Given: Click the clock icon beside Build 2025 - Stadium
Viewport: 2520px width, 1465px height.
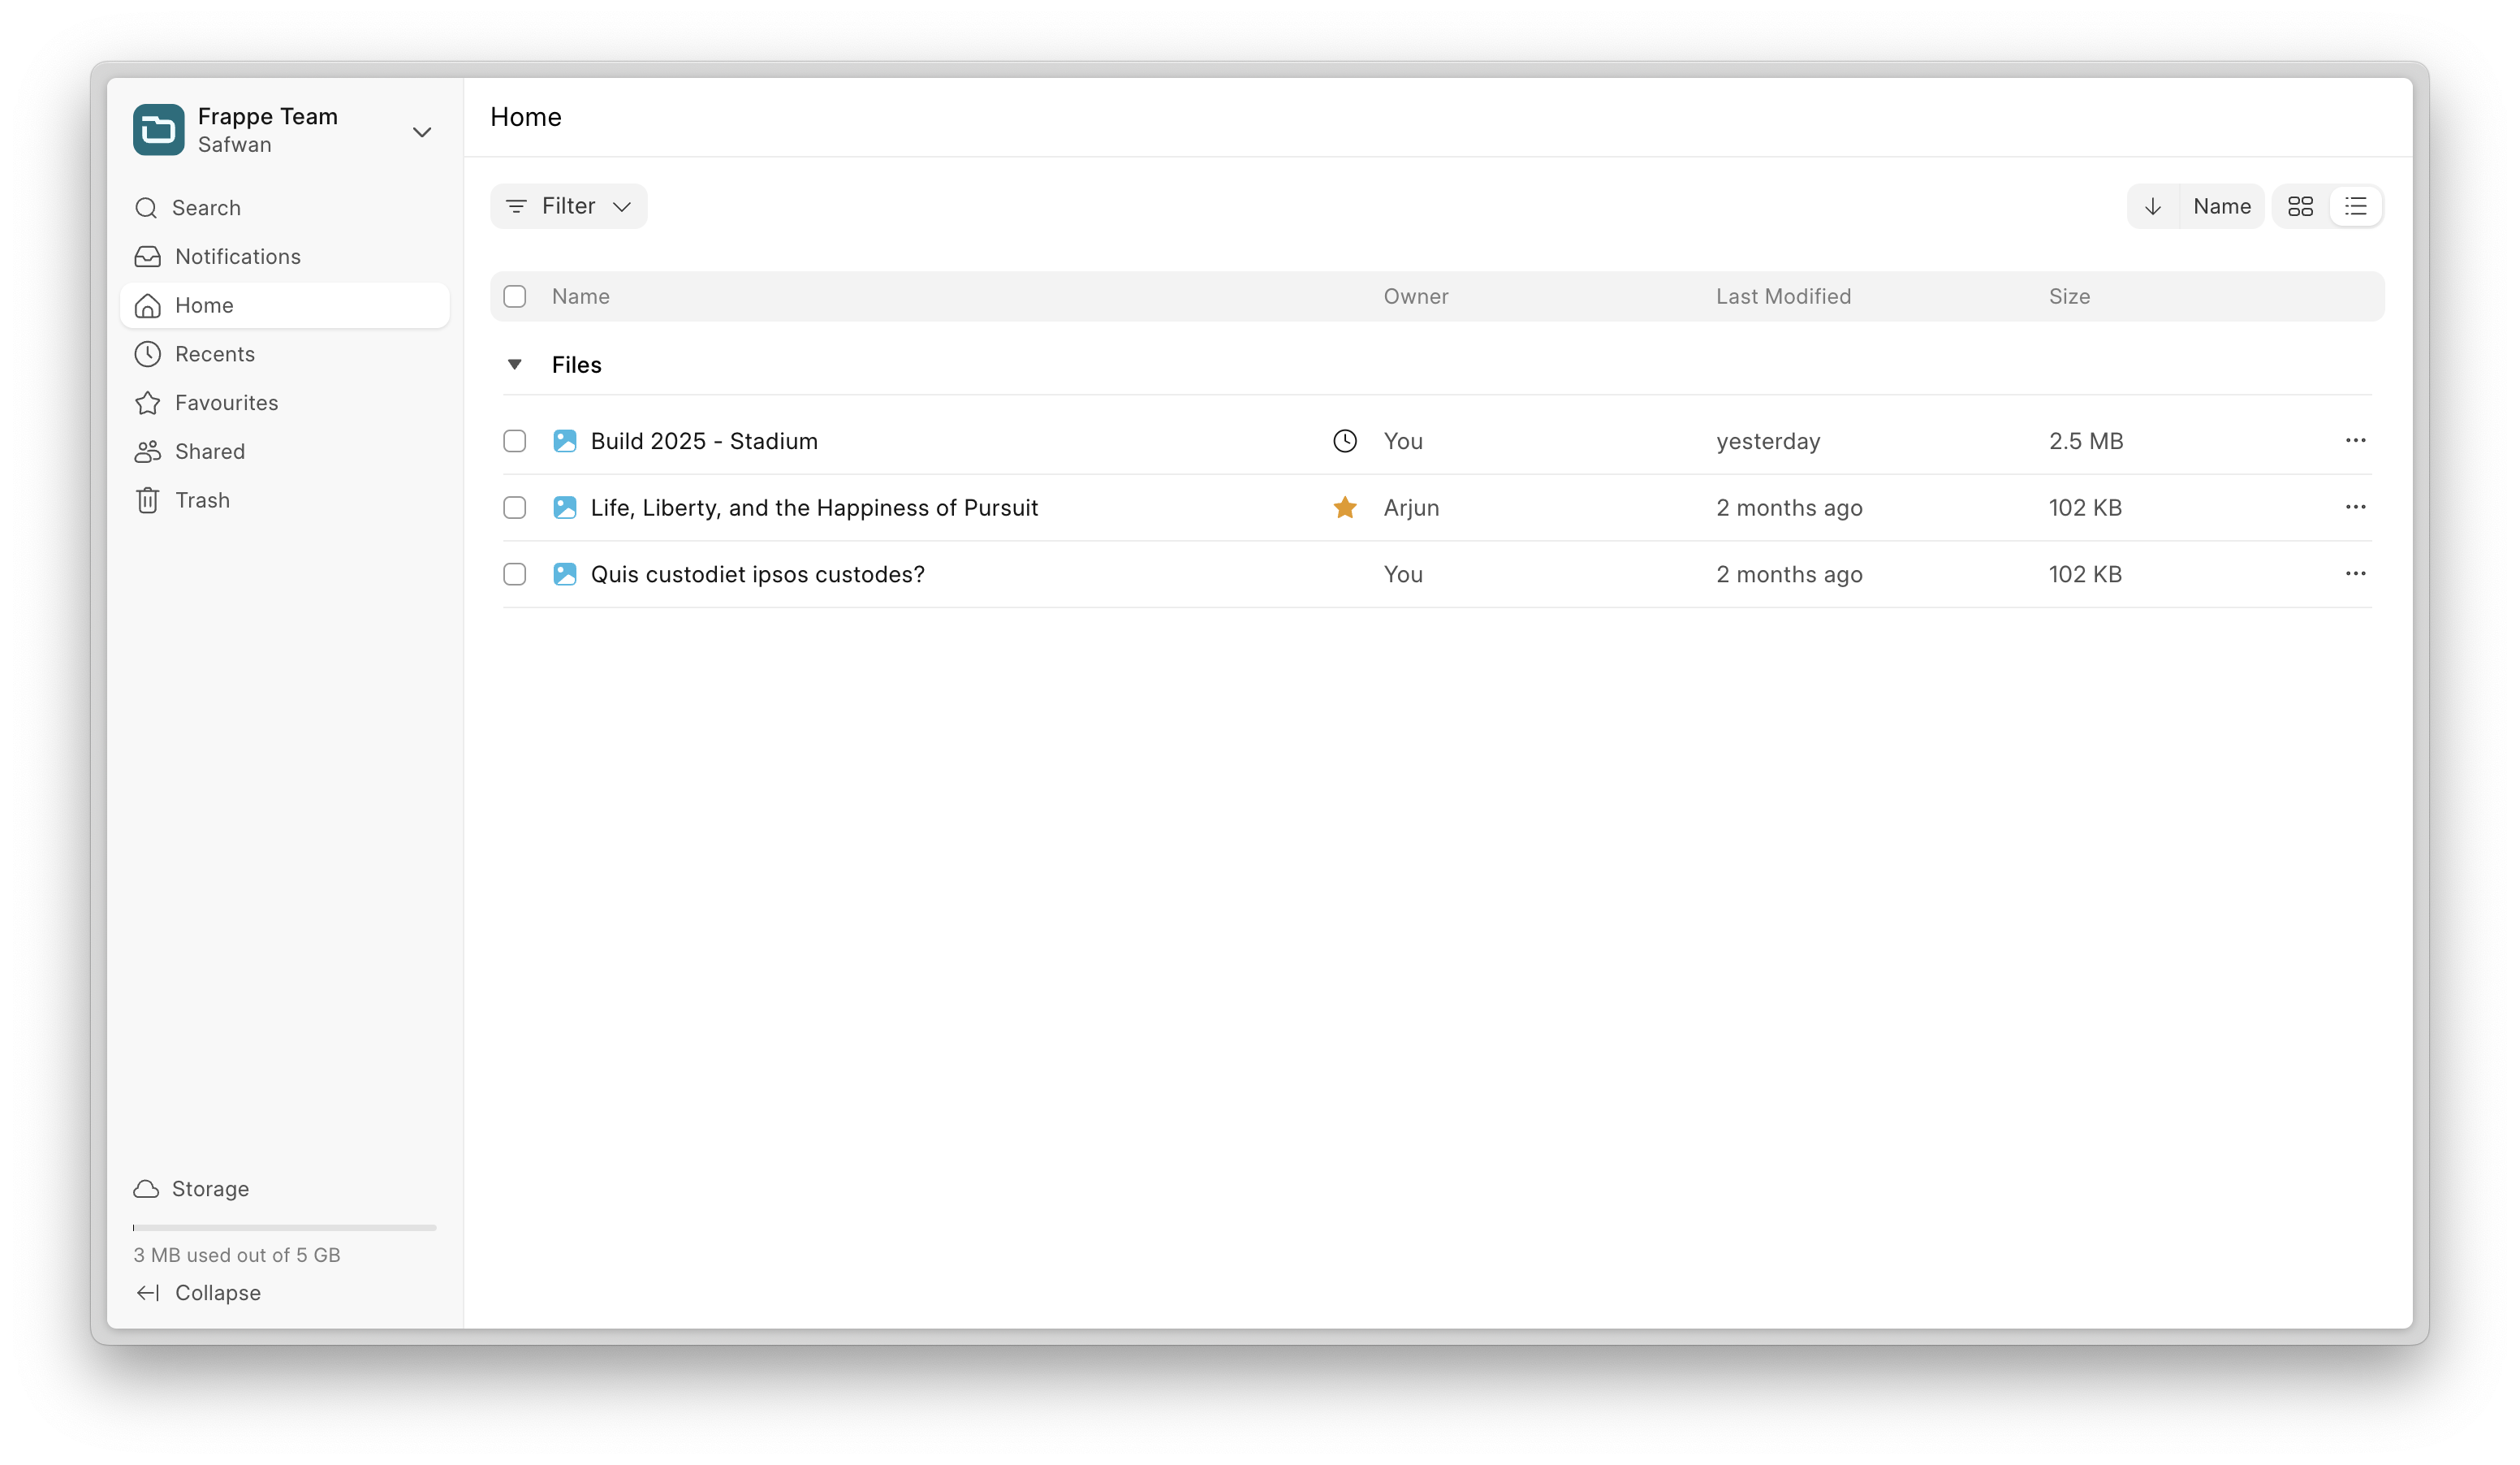Looking at the screenshot, I should (1344, 441).
